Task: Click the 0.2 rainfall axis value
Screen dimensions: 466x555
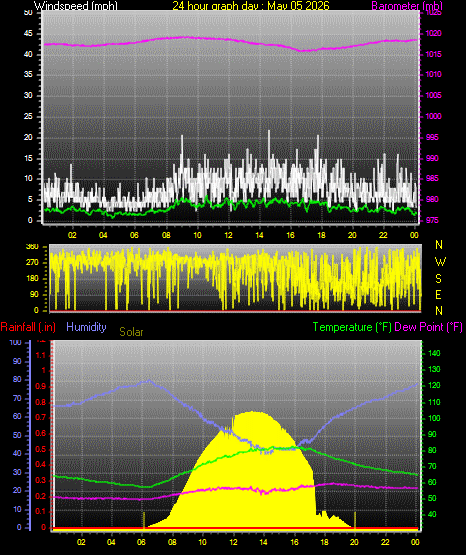Action: pos(41,496)
